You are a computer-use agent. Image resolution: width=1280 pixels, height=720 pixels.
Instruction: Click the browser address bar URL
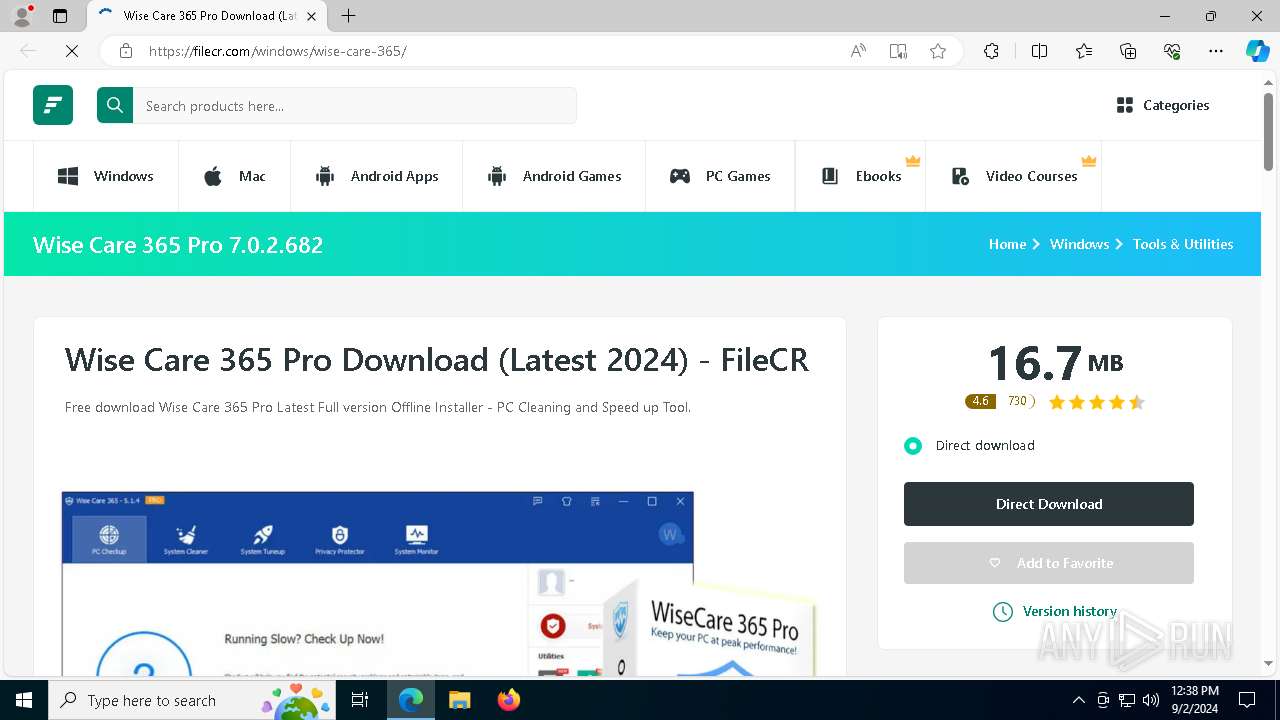[x=277, y=51]
